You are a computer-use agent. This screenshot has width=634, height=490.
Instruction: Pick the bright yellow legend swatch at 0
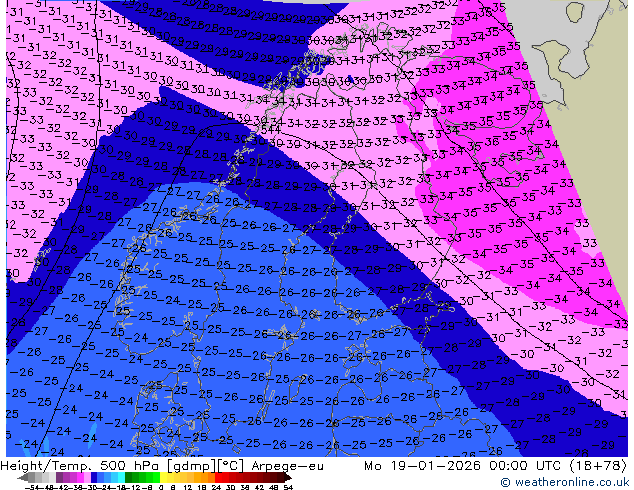(x=163, y=477)
